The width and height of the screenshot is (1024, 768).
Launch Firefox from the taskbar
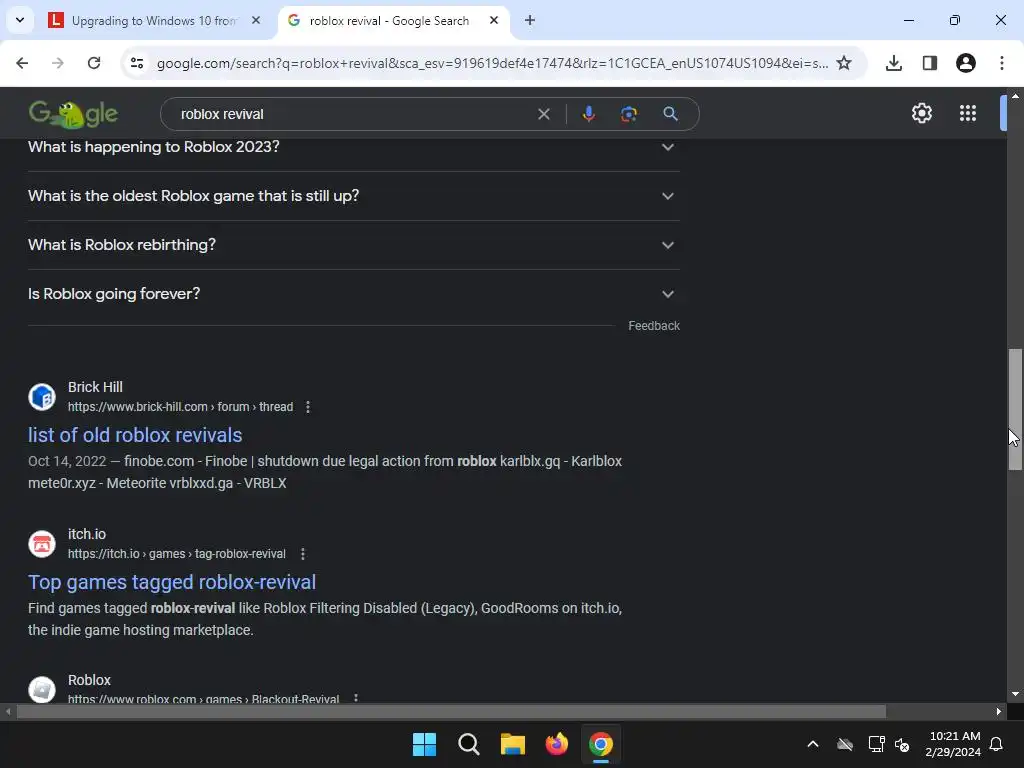(556, 744)
